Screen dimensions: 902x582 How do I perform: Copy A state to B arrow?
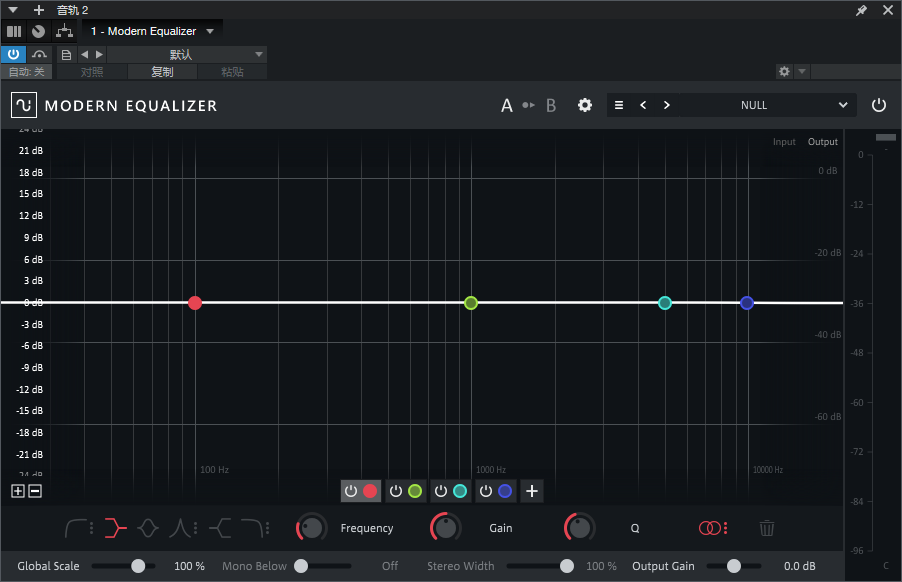click(529, 105)
